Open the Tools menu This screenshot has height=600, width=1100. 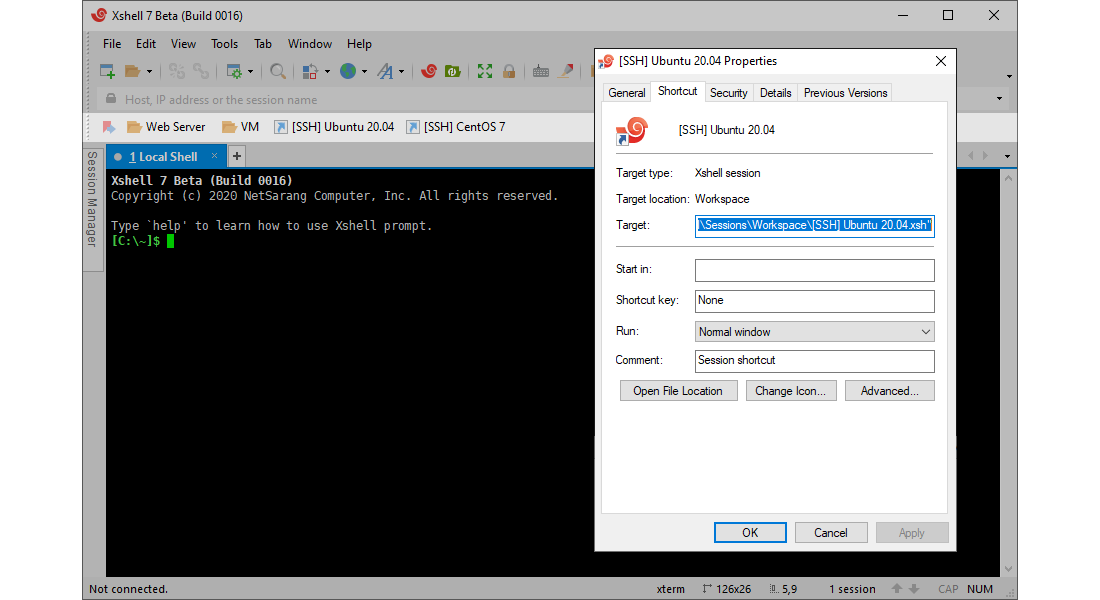(x=224, y=44)
